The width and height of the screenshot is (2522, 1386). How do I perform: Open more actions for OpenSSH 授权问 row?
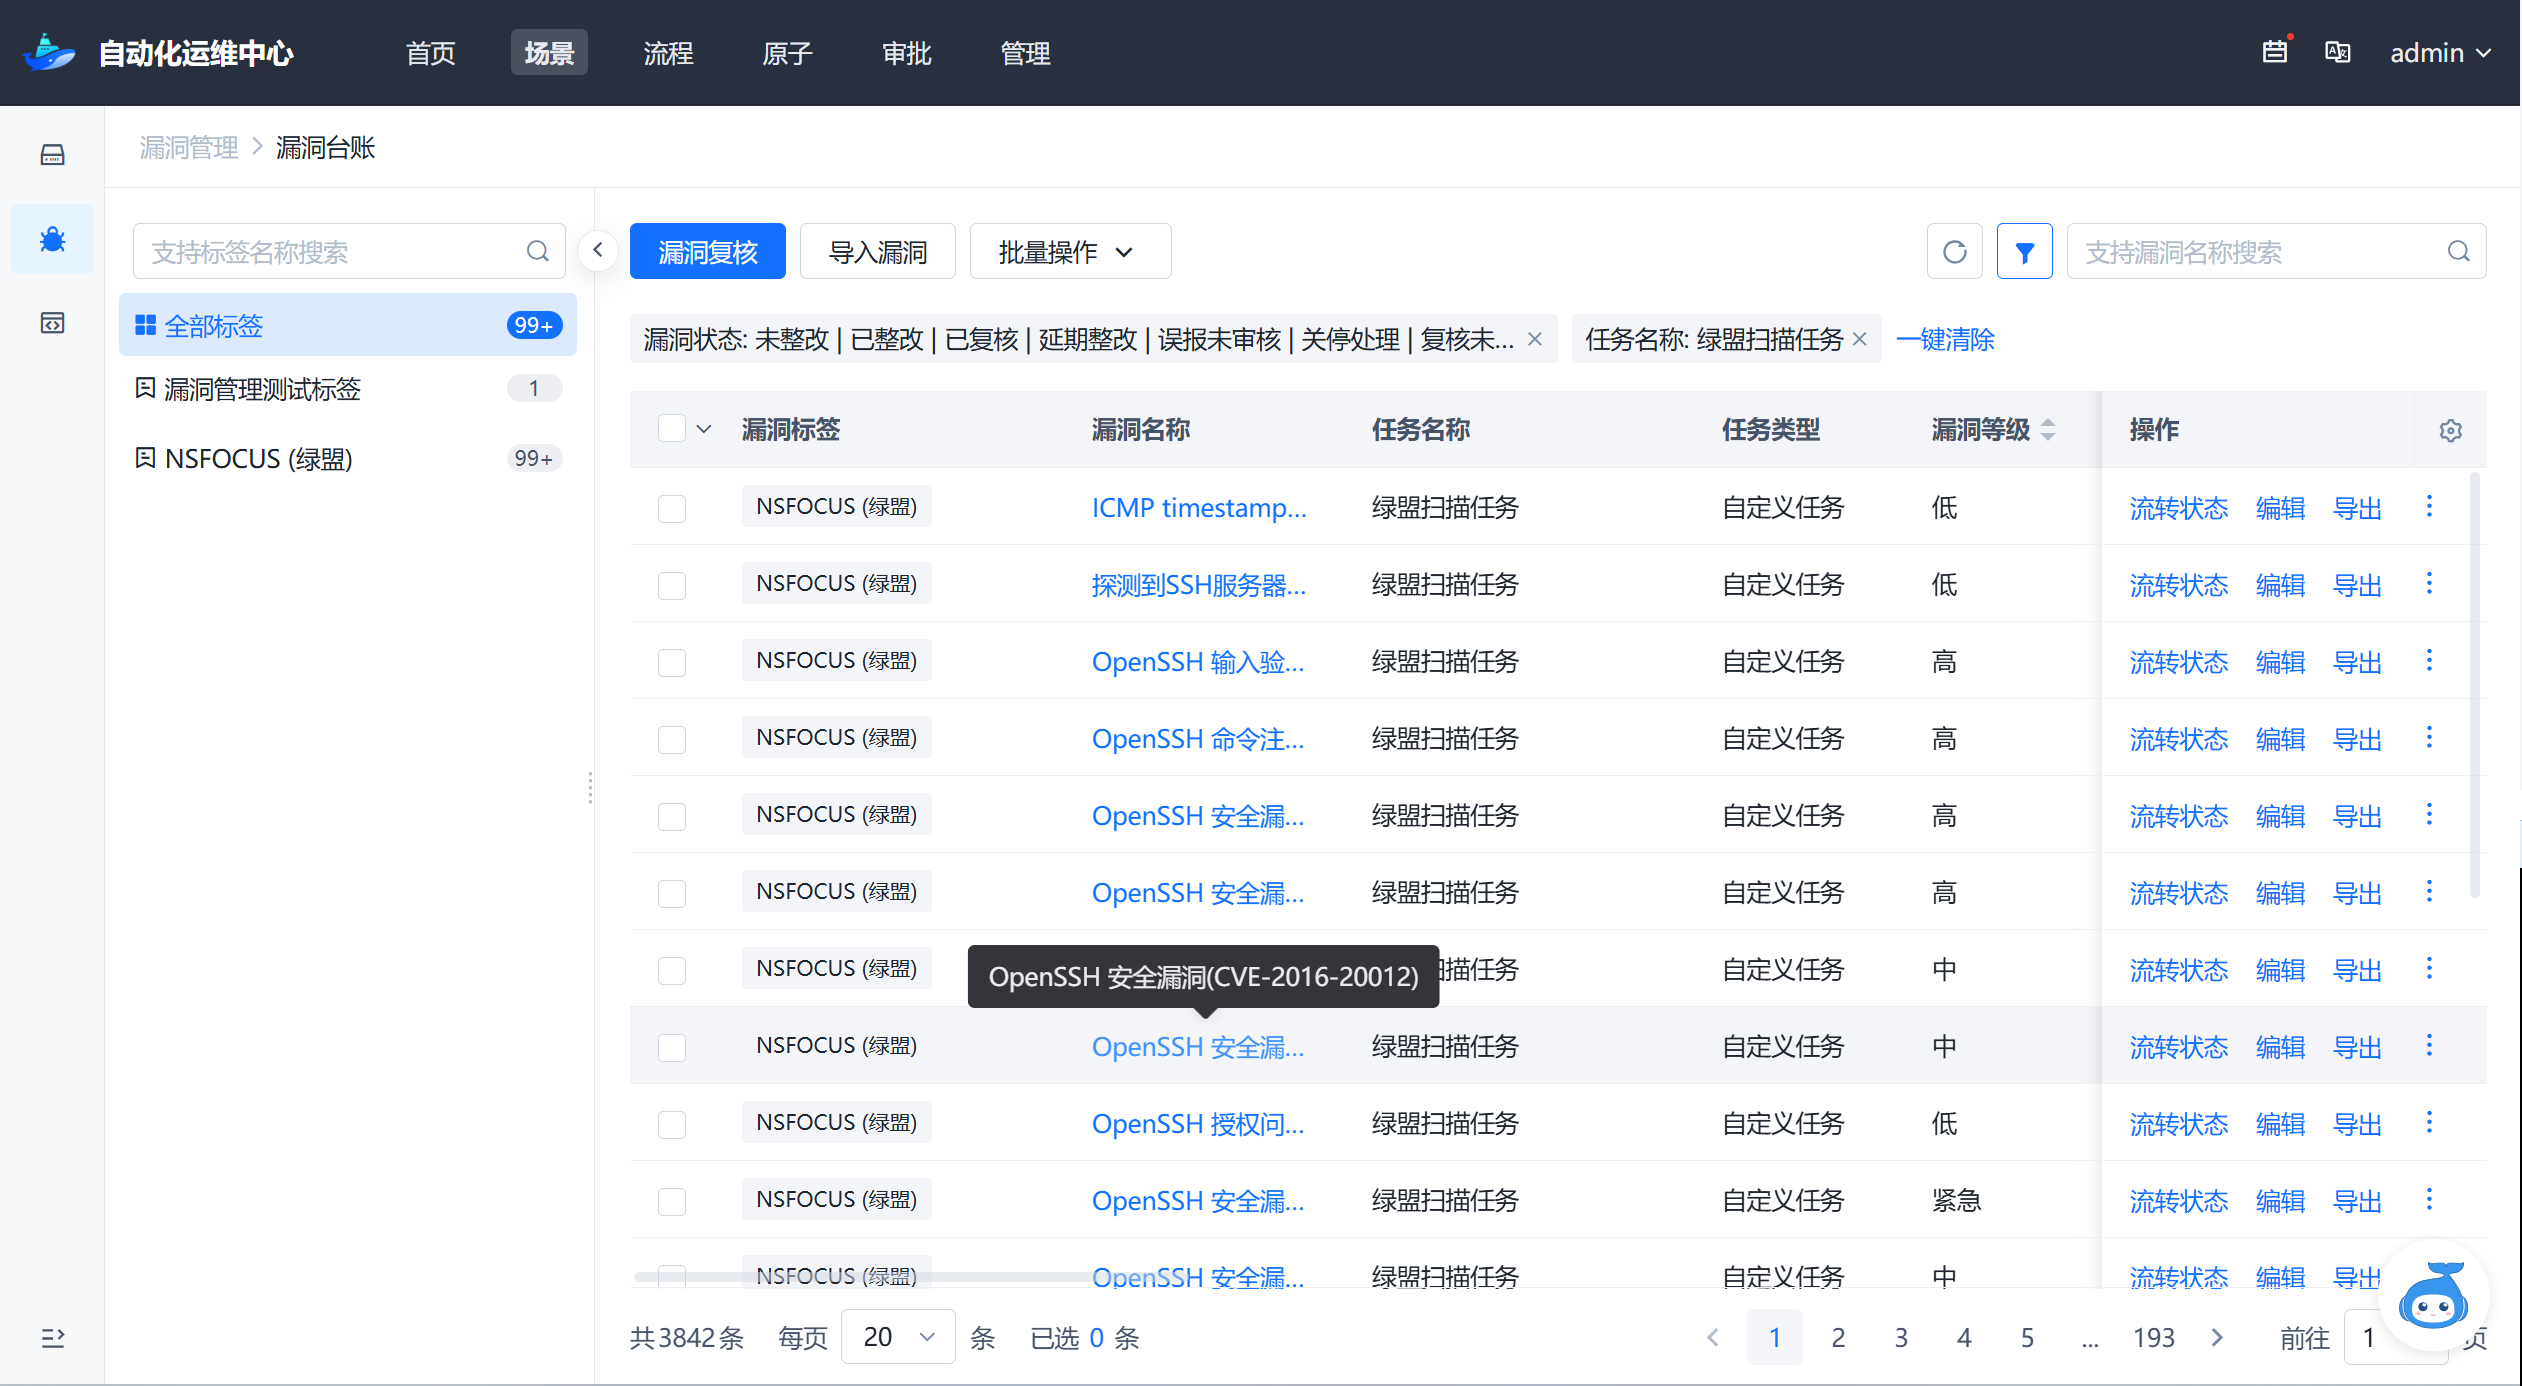click(x=2429, y=1123)
